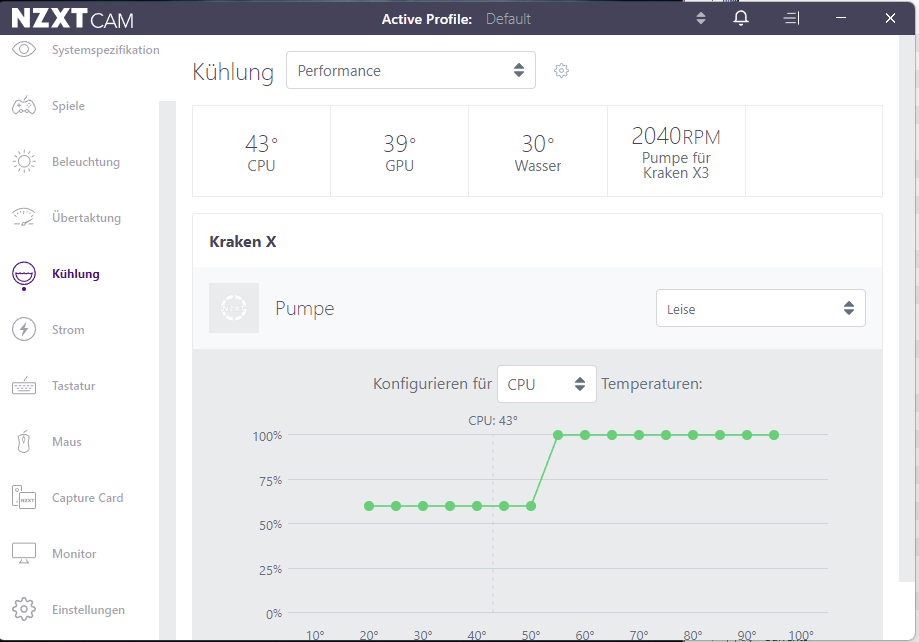Click the Capture Card icon
Image resolution: width=919 pixels, height=642 pixels.
[x=24, y=497]
